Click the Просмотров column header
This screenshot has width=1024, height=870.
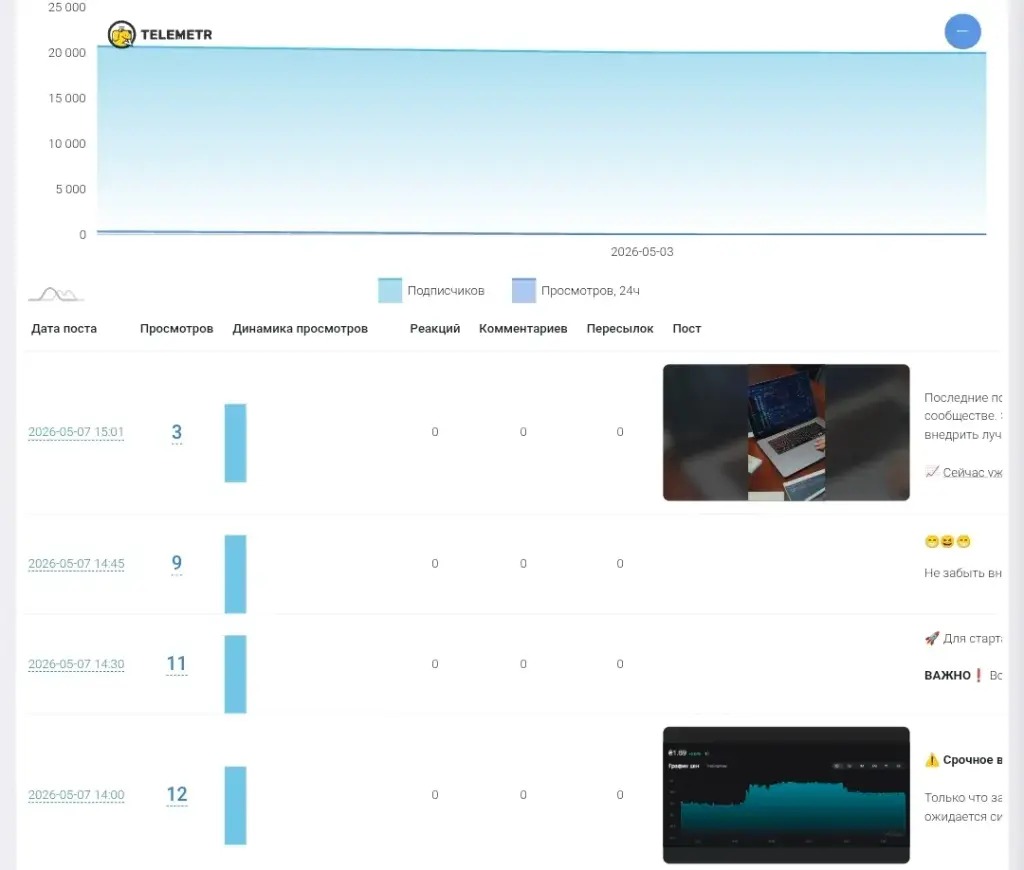[176, 329]
